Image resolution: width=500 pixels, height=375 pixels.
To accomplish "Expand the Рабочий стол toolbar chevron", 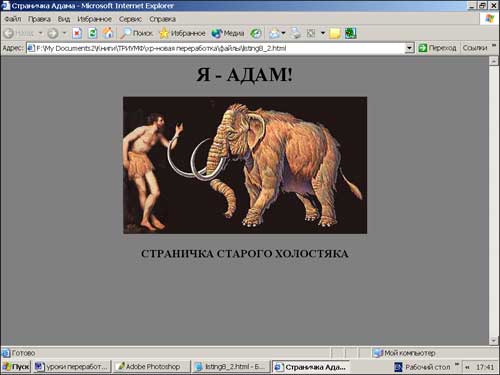I will [457, 364].
